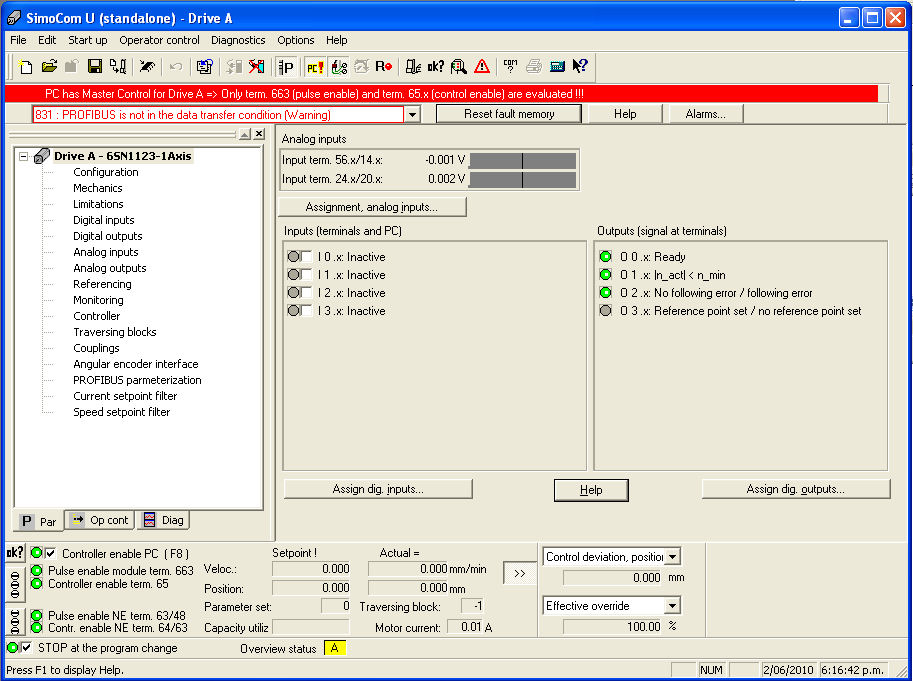Click the ok? icon beside Controller enable PC
This screenshot has height=681, width=913.
[x=15, y=553]
